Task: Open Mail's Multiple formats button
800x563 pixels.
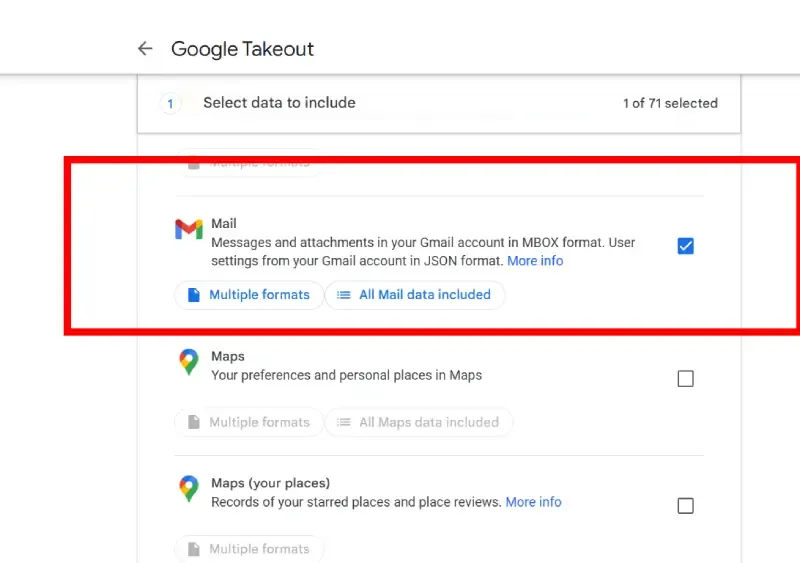Action: coord(249,295)
